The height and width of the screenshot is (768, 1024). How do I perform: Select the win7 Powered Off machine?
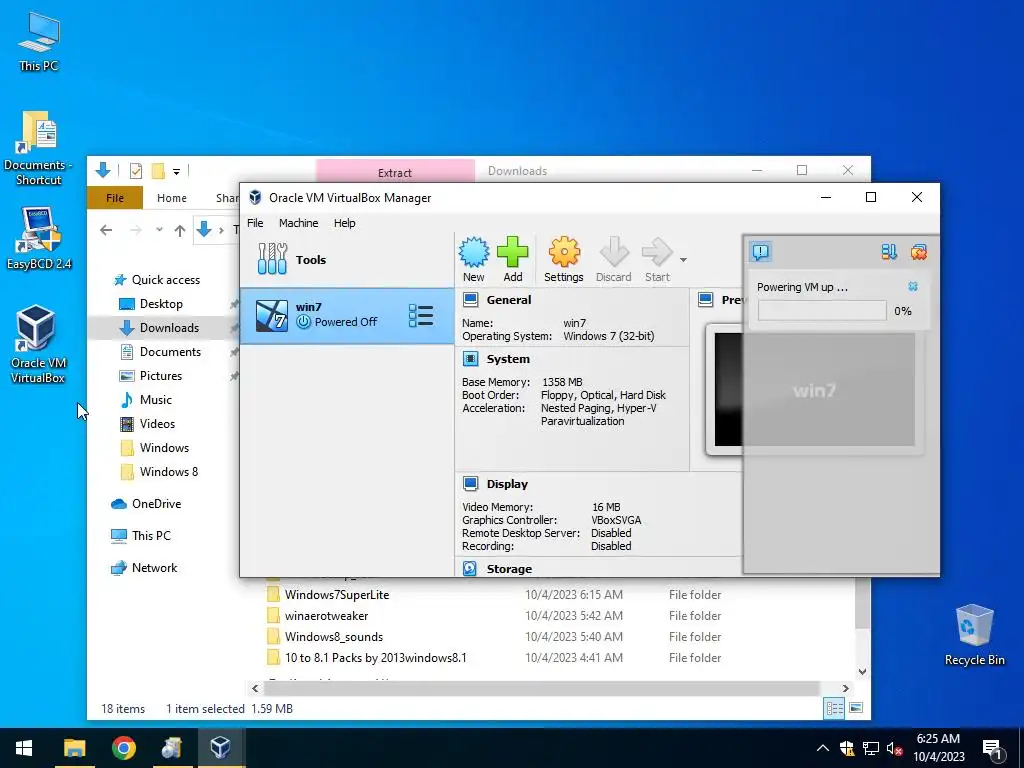(347, 315)
